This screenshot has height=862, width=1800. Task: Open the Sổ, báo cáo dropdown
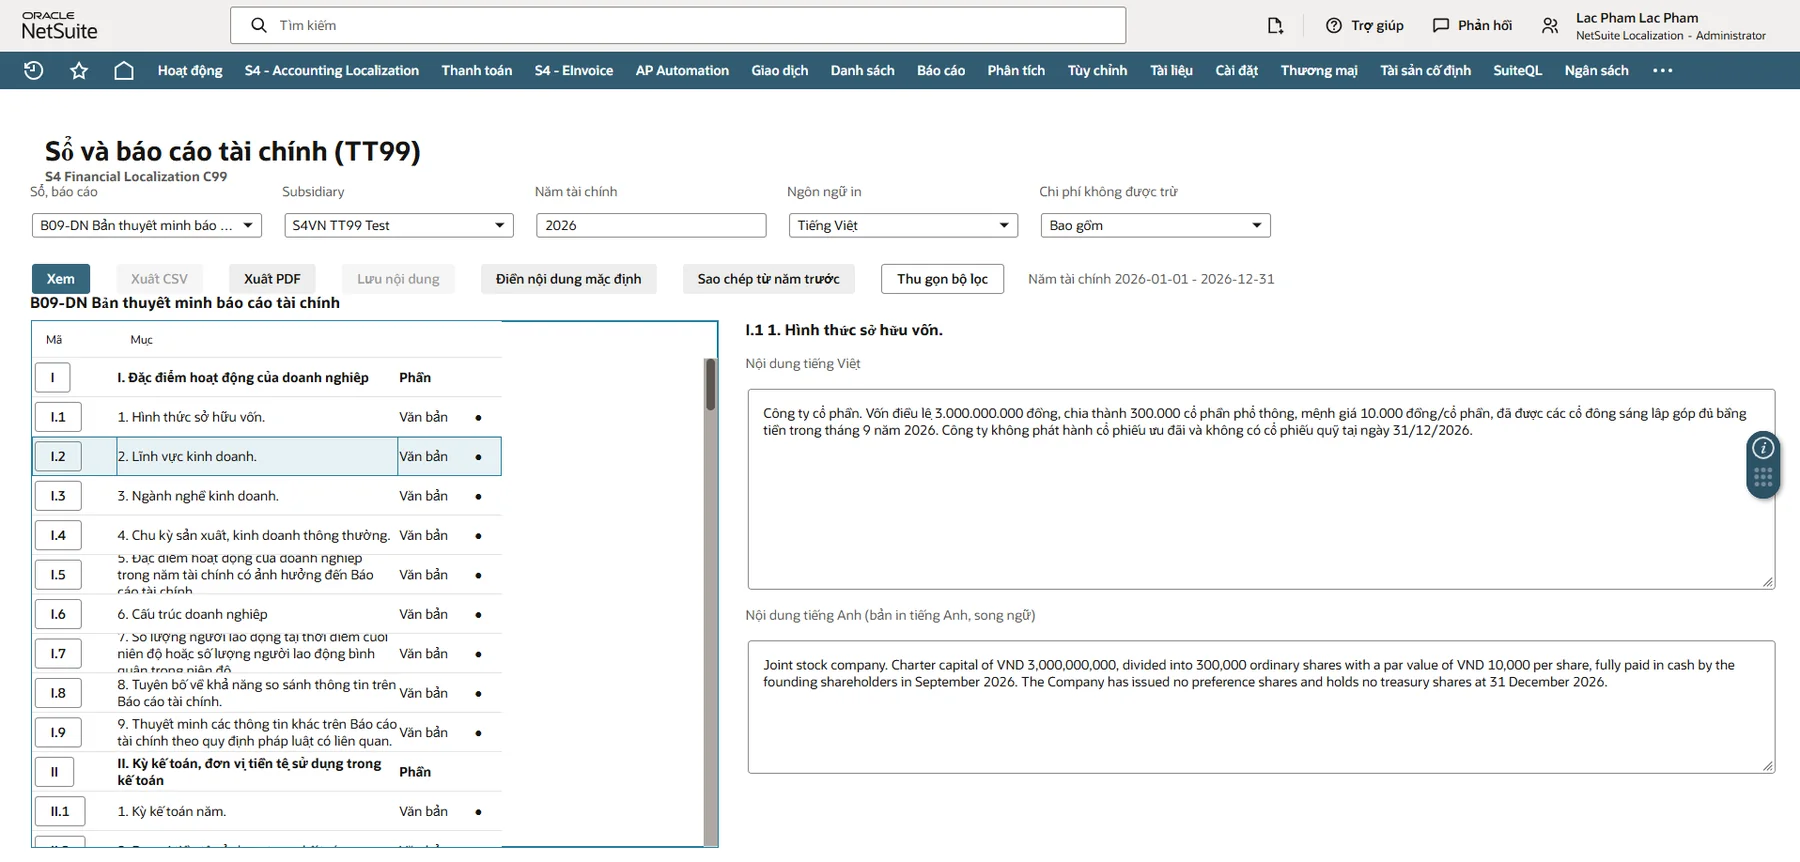point(147,225)
